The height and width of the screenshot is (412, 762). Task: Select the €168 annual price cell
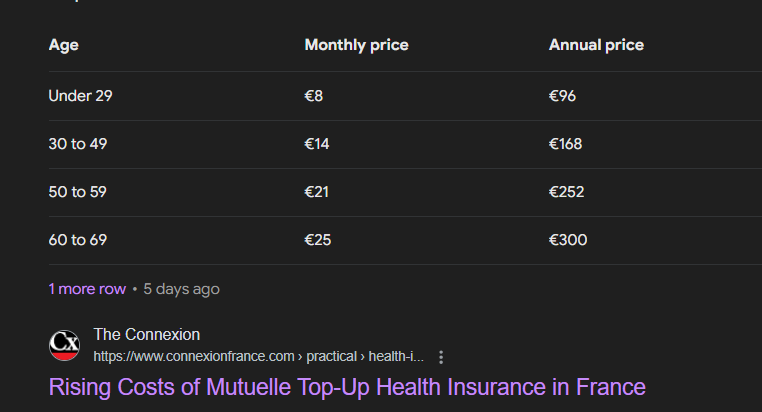pos(566,144)
